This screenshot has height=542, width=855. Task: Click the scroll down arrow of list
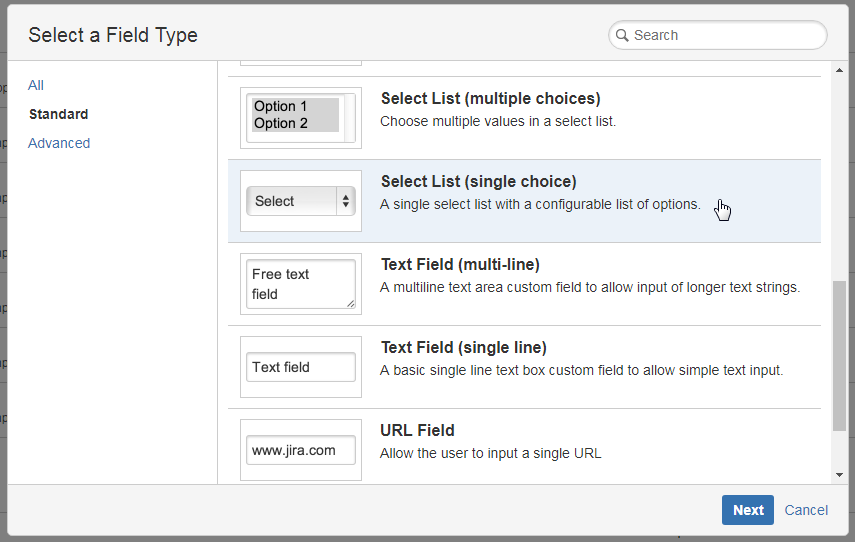[x=838, y=475]
